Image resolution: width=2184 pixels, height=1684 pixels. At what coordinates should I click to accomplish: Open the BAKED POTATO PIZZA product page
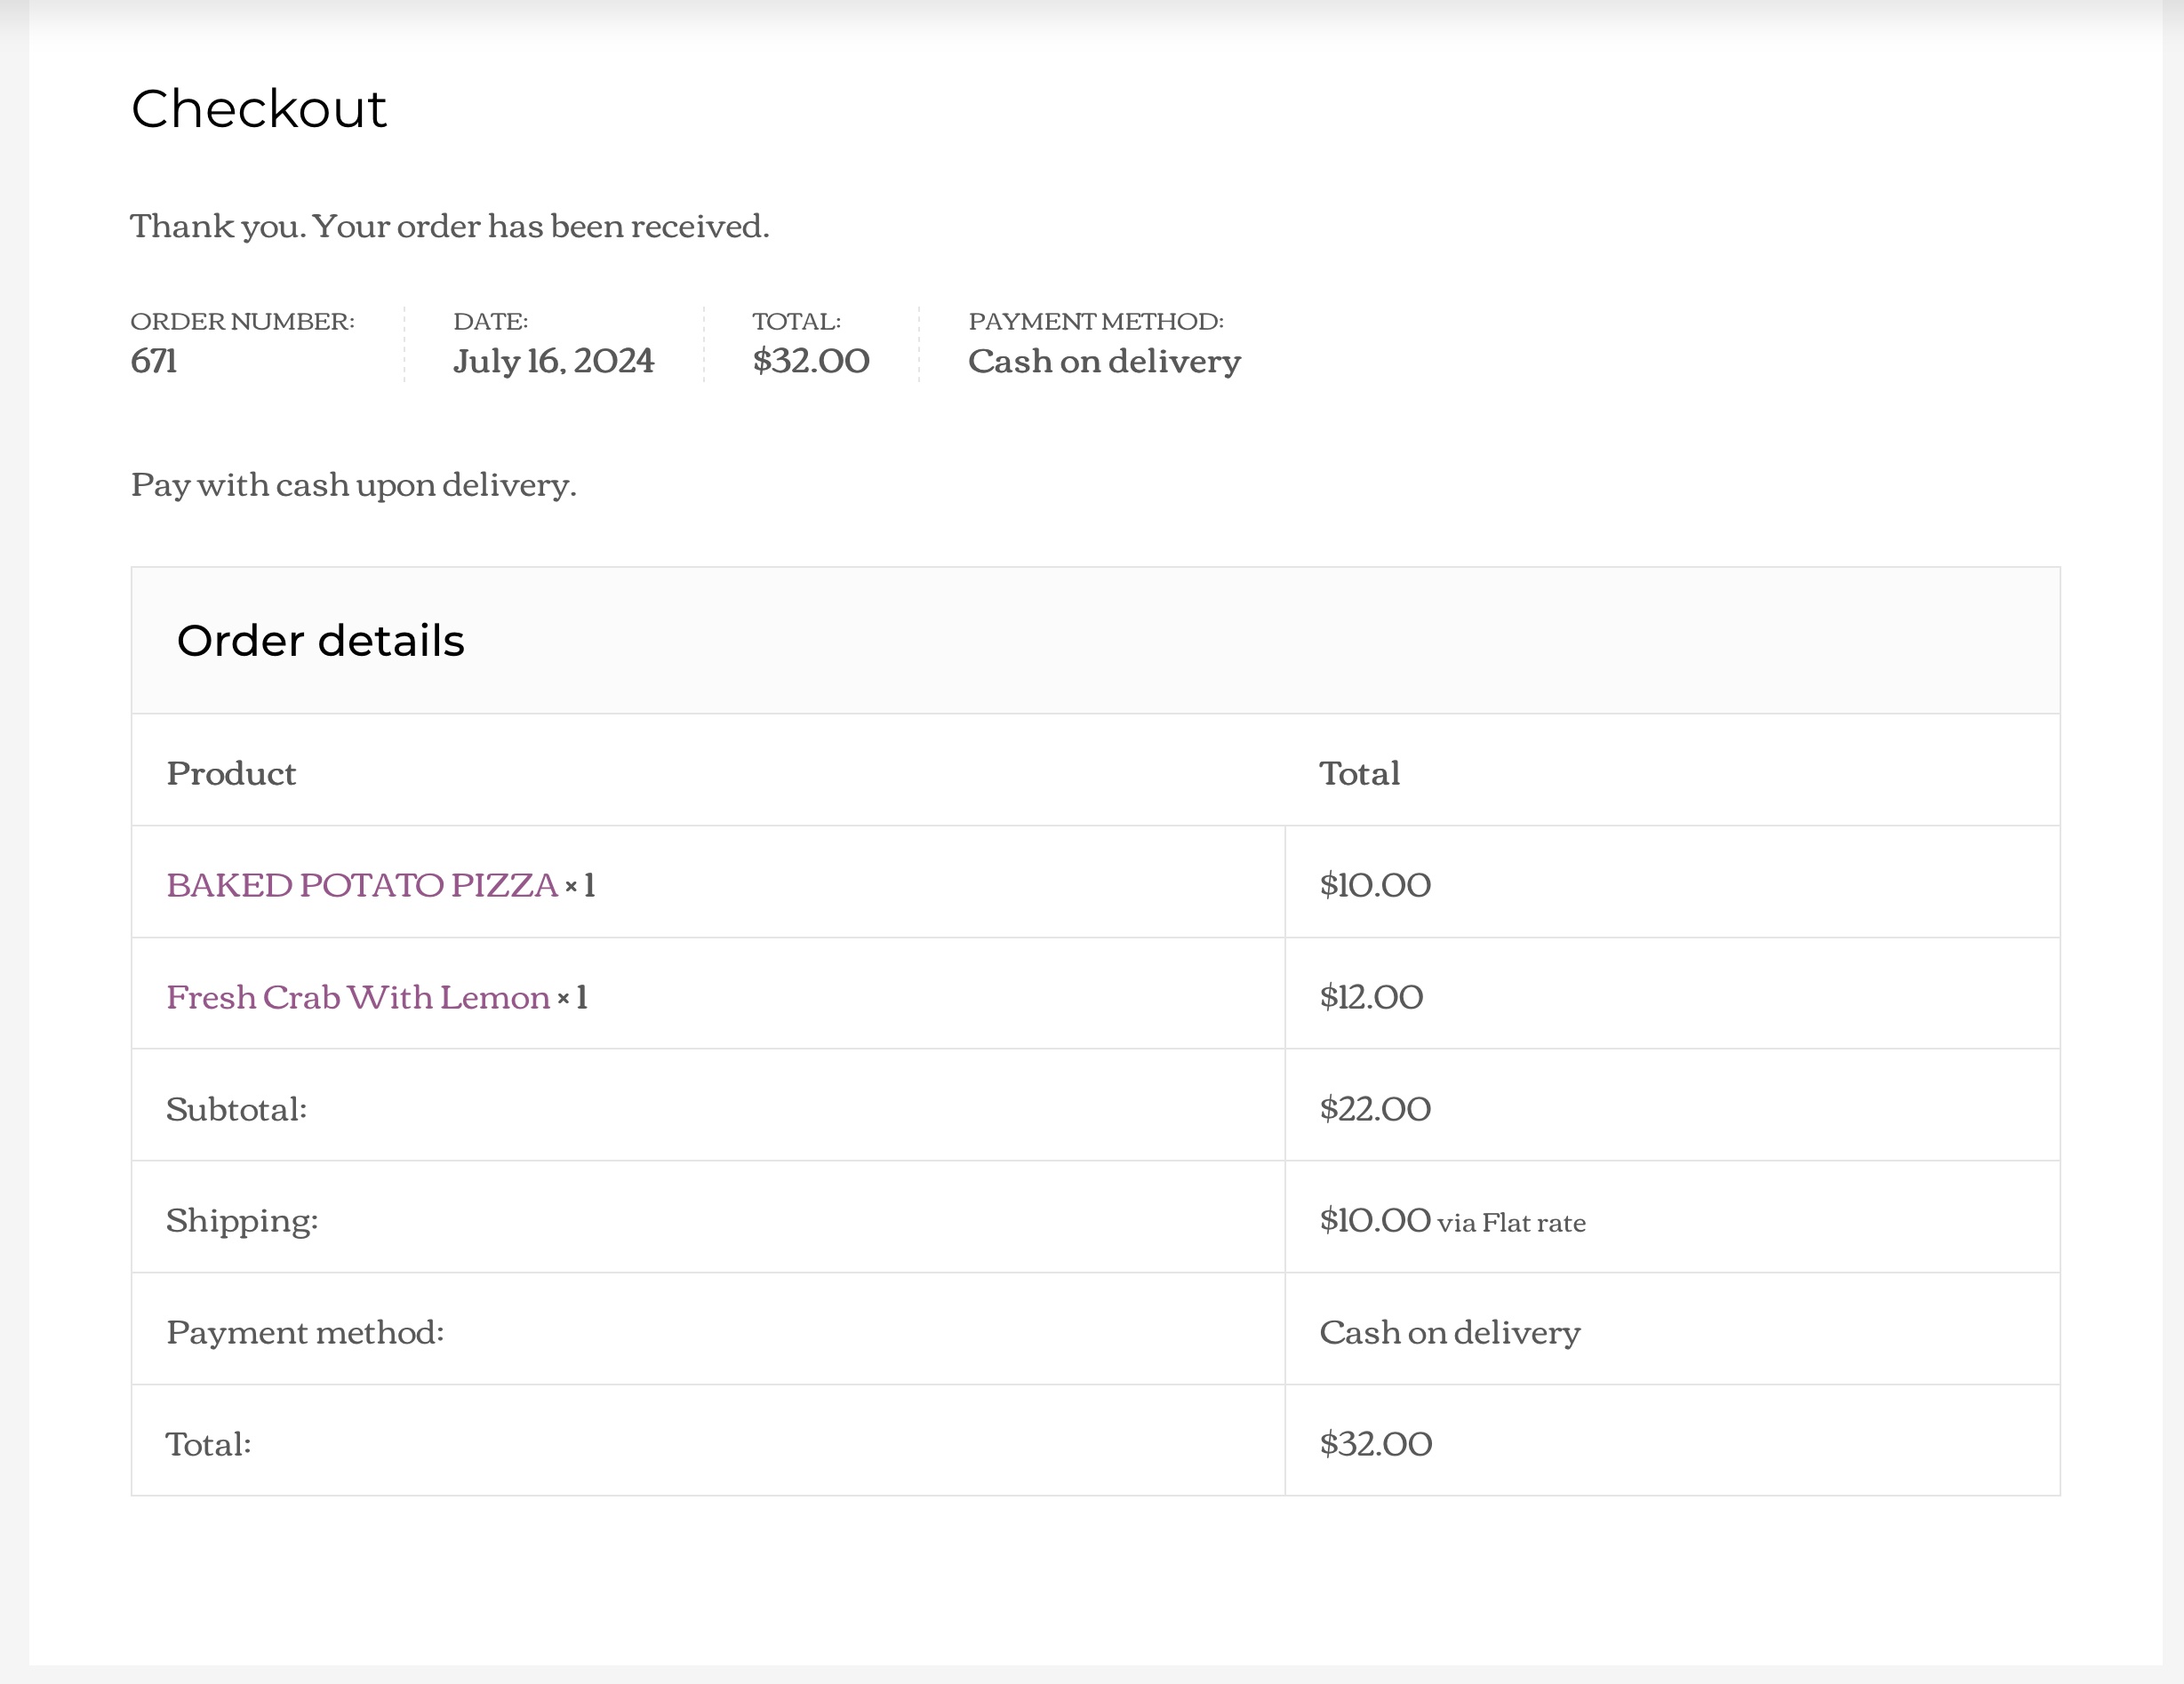pyautogui.click(x=360, y=884)
